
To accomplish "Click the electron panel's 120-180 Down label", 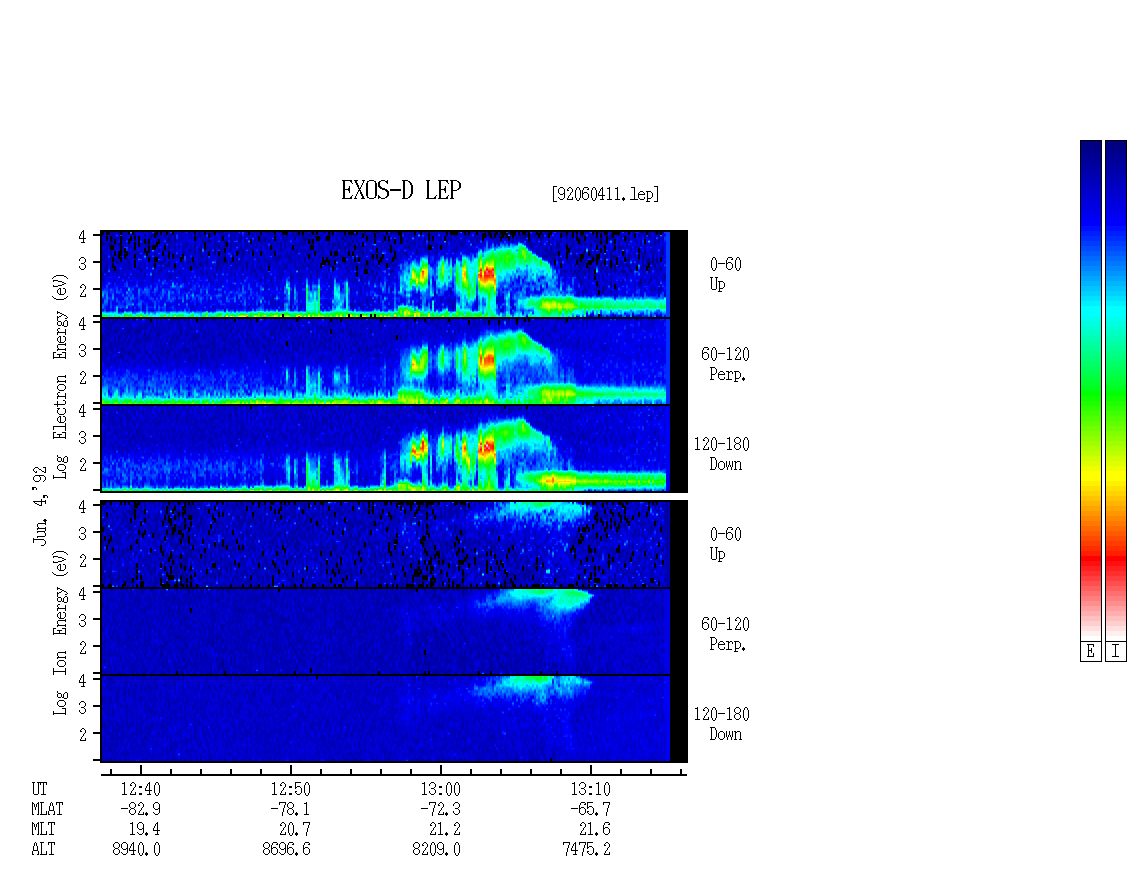I will click(721, 454).
